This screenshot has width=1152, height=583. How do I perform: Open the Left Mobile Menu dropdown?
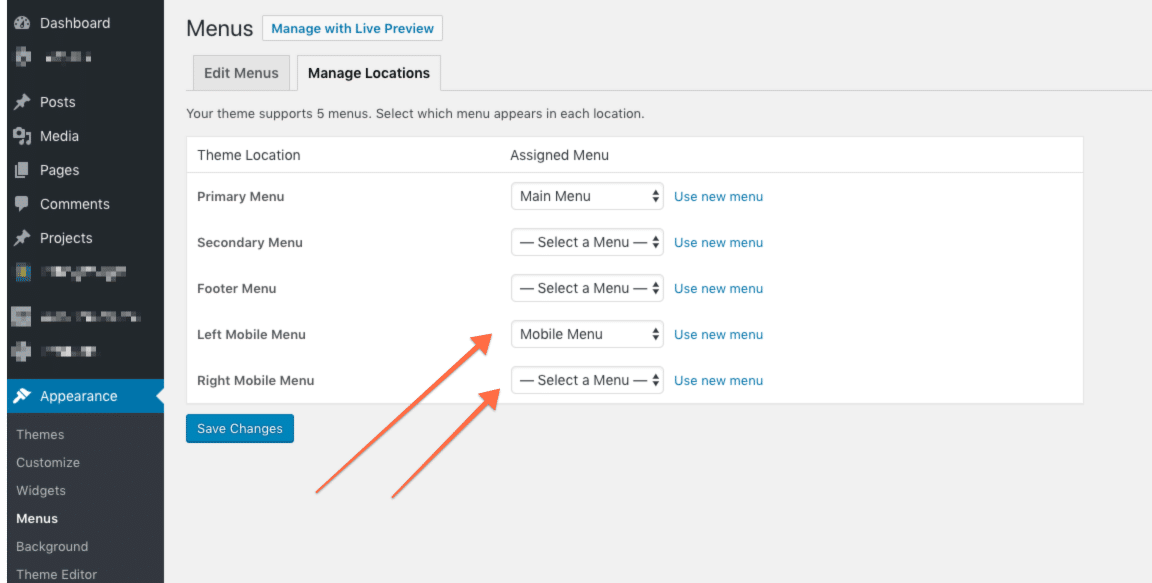(587, 334)
